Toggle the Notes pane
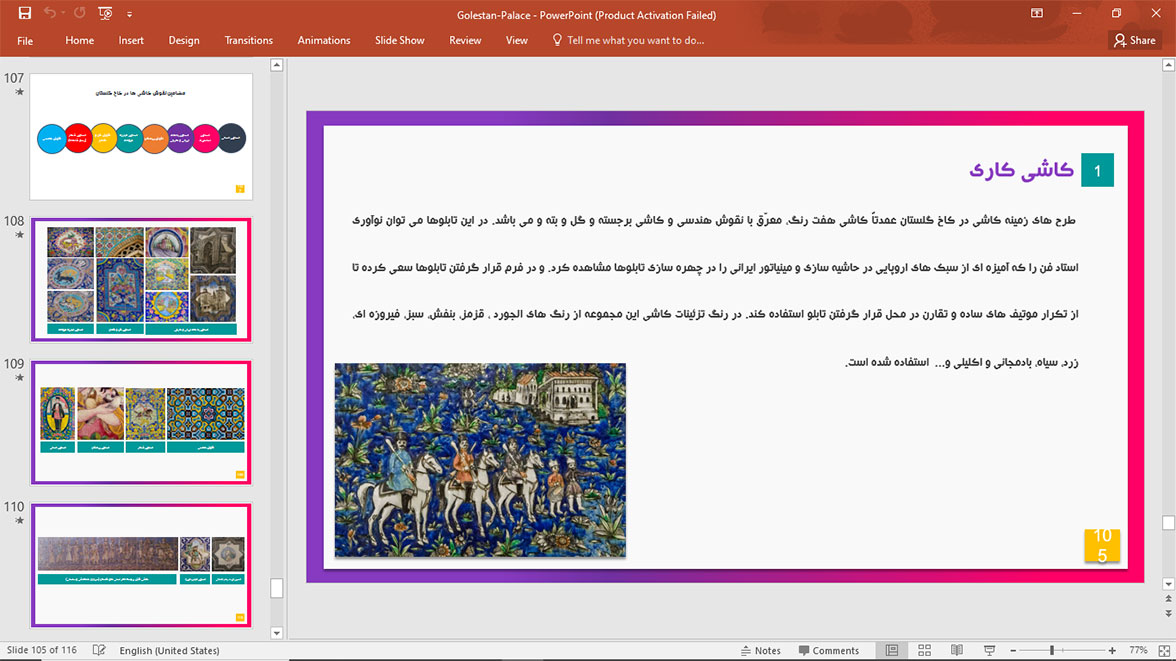The width and height of the screenshot is (1176, 661). point(760,650)
